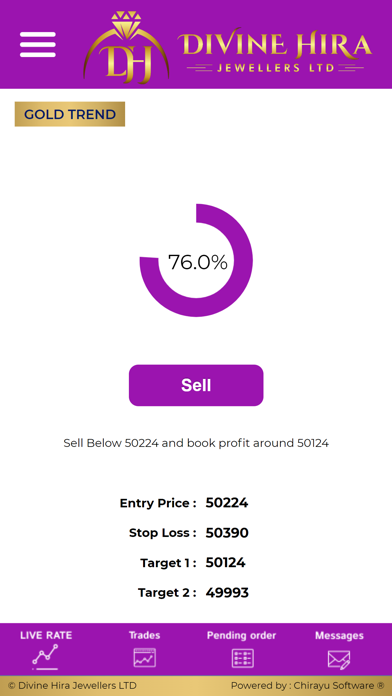This screenshot has height=696, width=392.
Task: Tap the Live Rate graph icon
Action: (x=45, y=657)
